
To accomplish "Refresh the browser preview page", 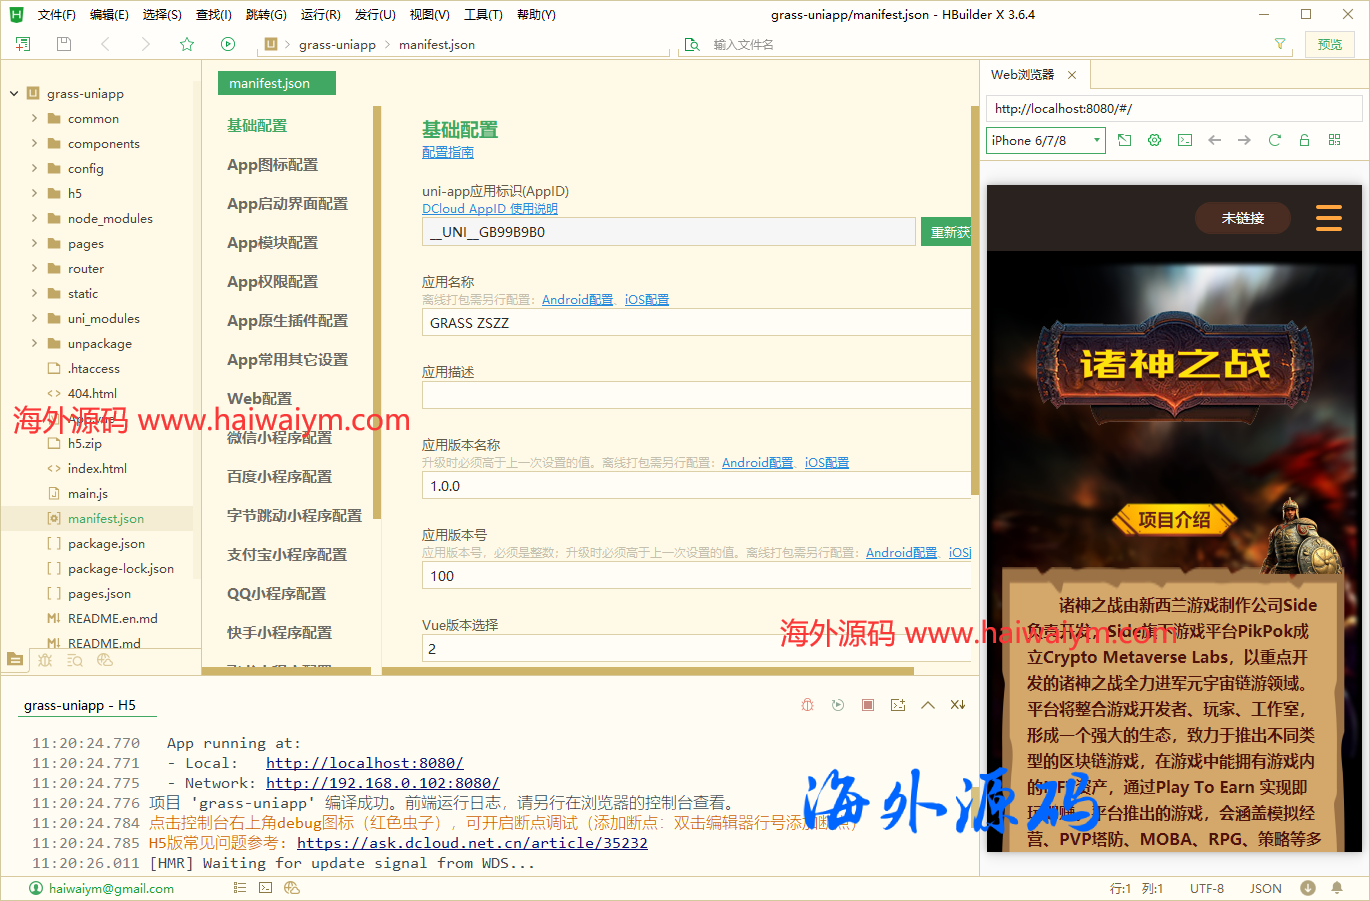I will [1274, 139].
